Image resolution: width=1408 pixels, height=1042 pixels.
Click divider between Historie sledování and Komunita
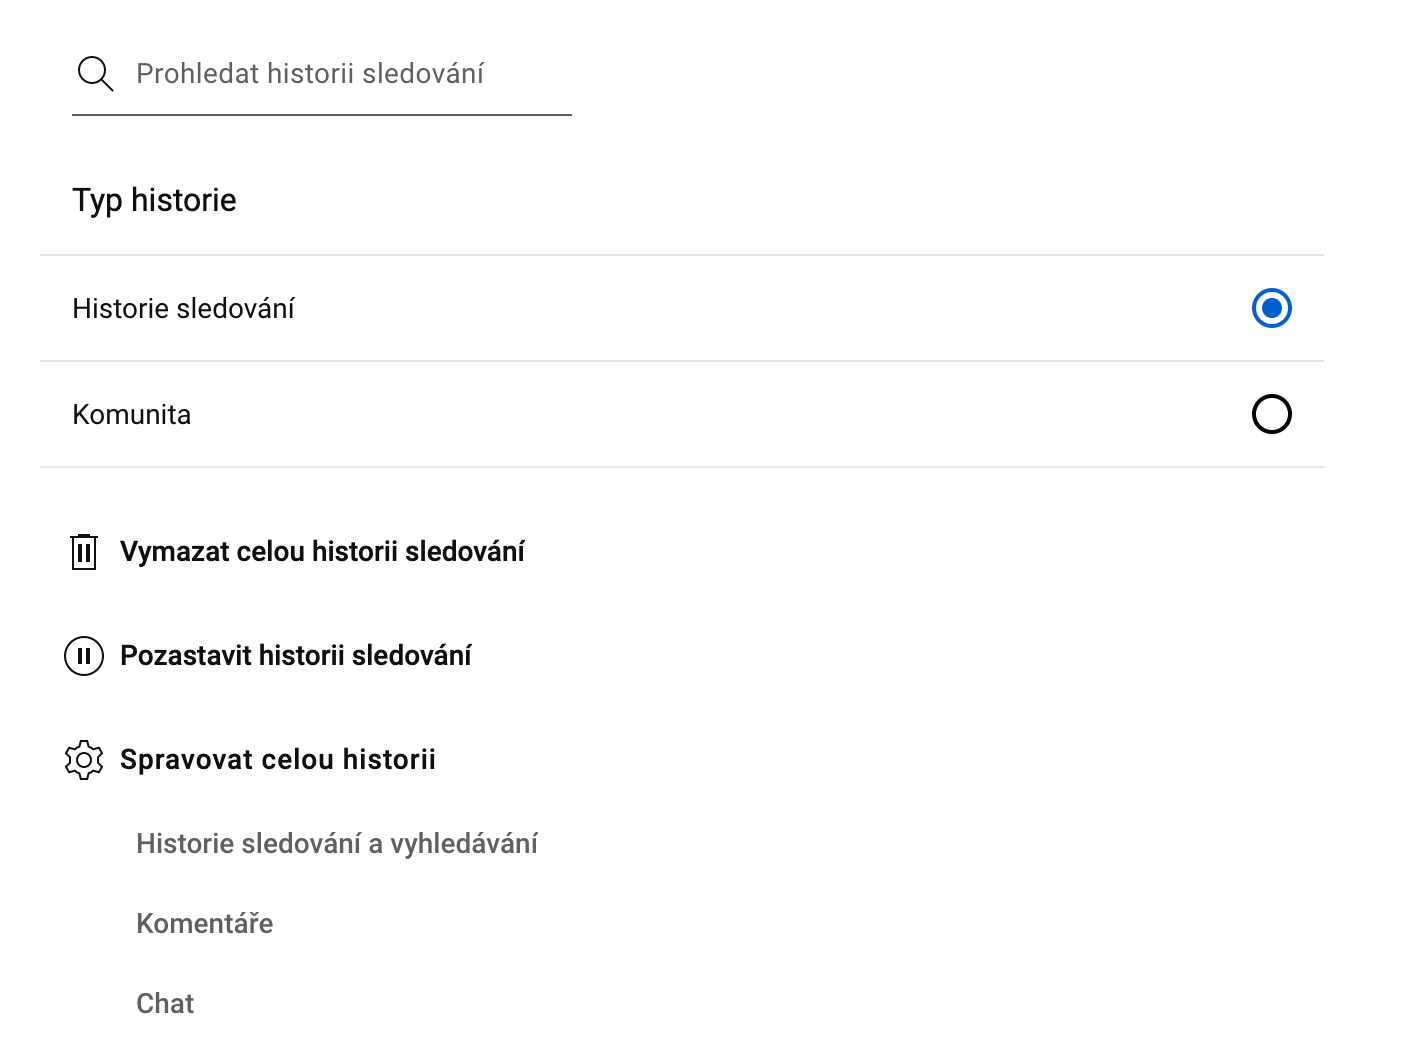point(681,361)
